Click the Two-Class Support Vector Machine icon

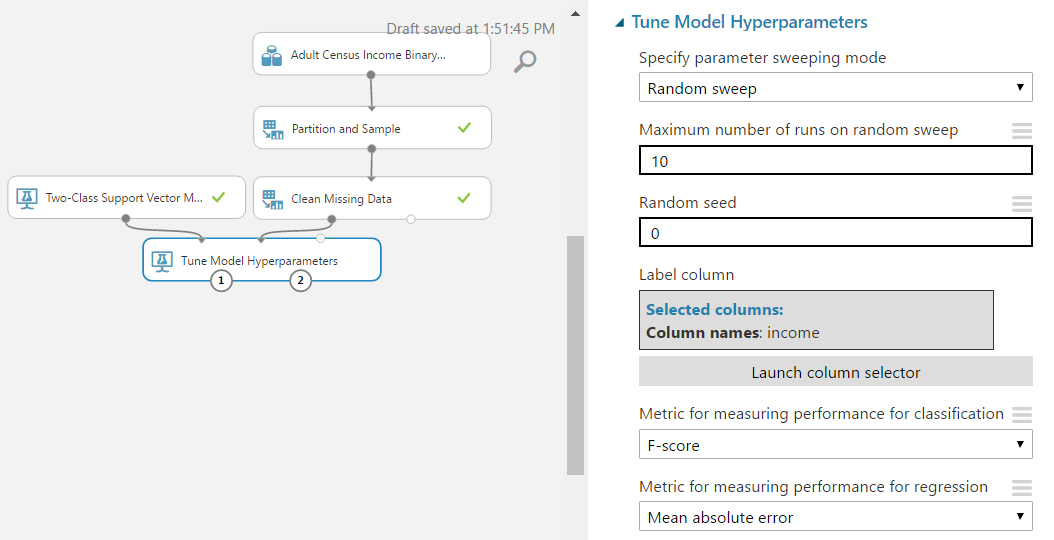(x=27, y=198)
